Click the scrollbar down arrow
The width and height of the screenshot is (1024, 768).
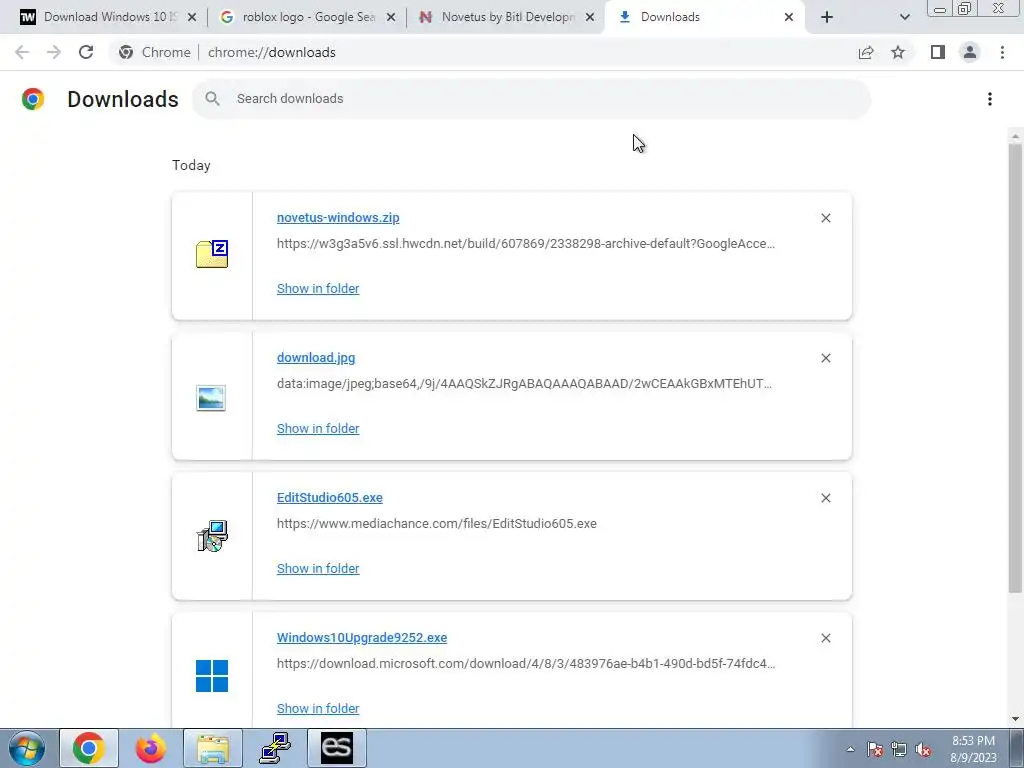point(1015,719)
